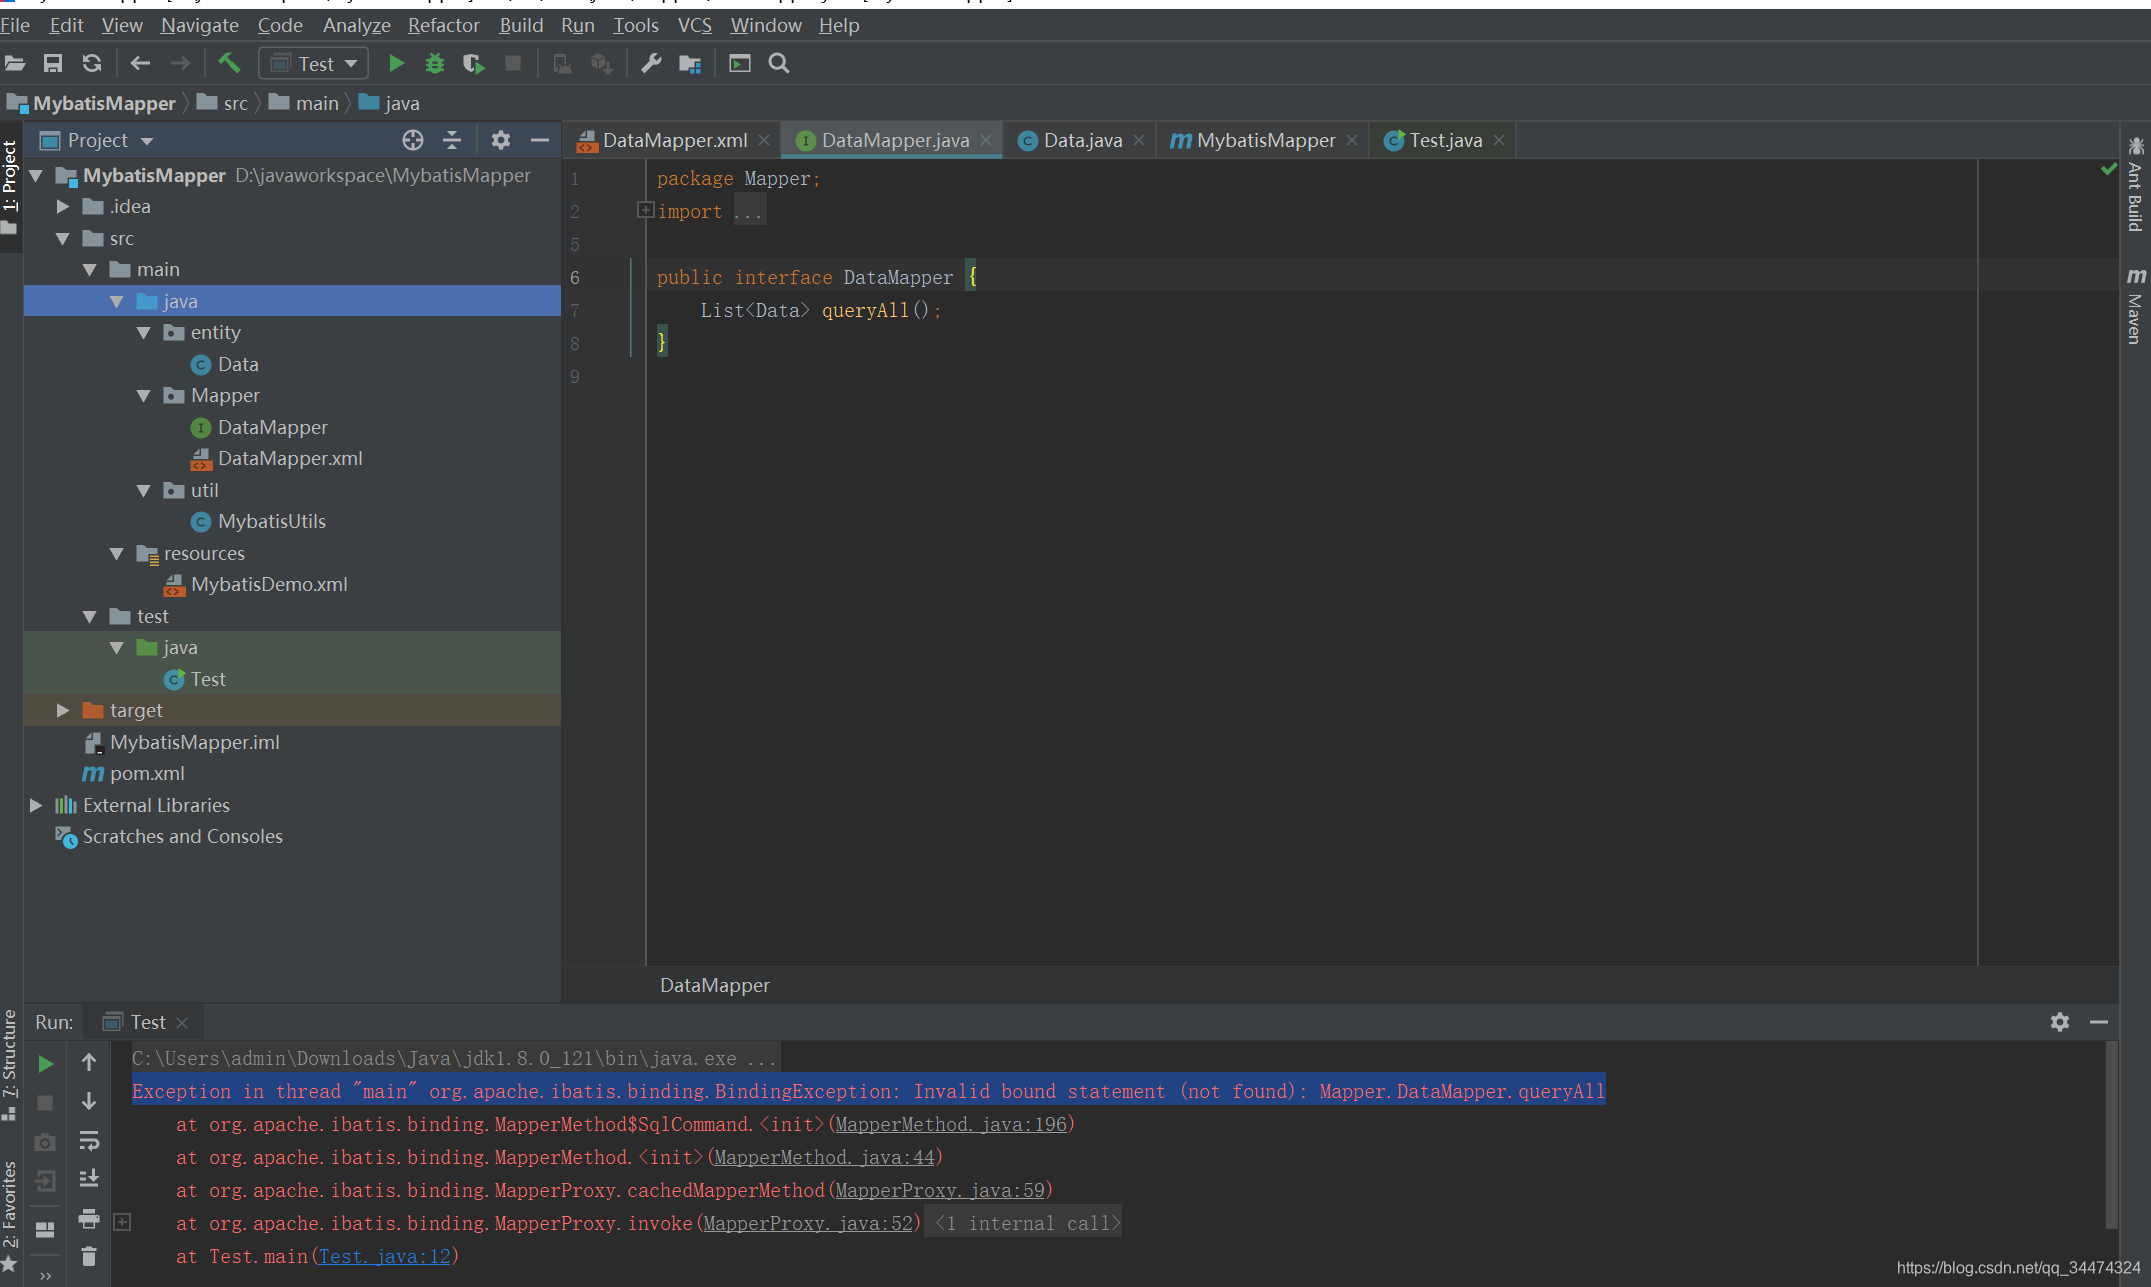Viewport: 2151px width, 1287px height.
Task: Click the Synchronize refresh icon
Action: click(x=92, y=64)
